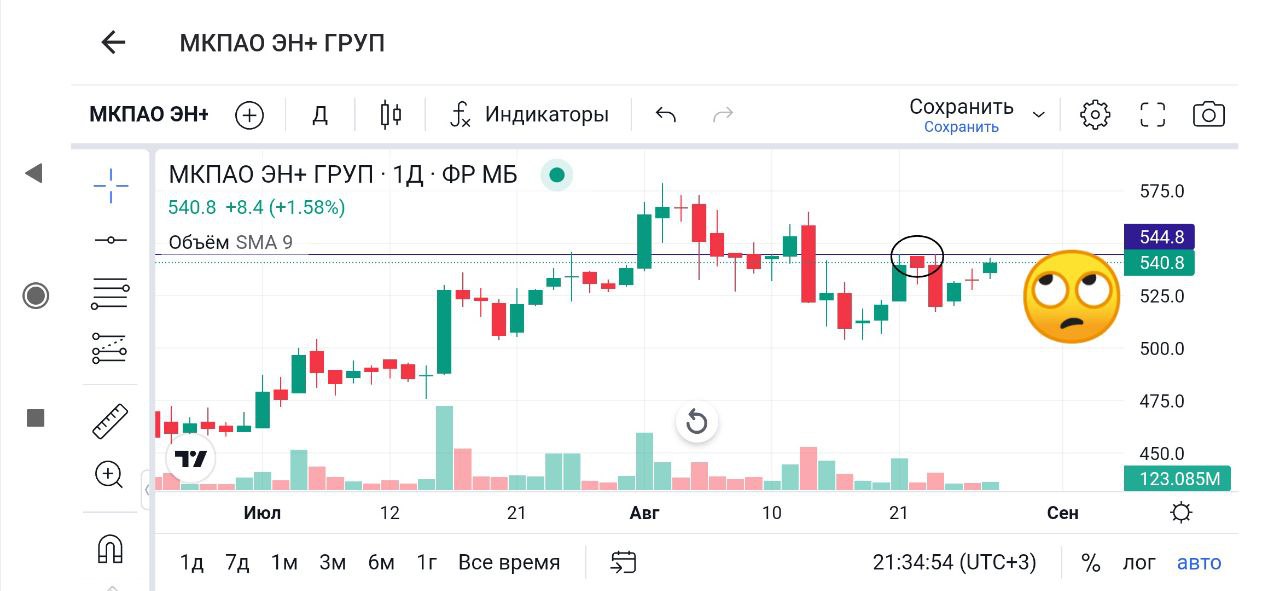
Task: Reset chart view with the circular arrow
Action: 697,422
